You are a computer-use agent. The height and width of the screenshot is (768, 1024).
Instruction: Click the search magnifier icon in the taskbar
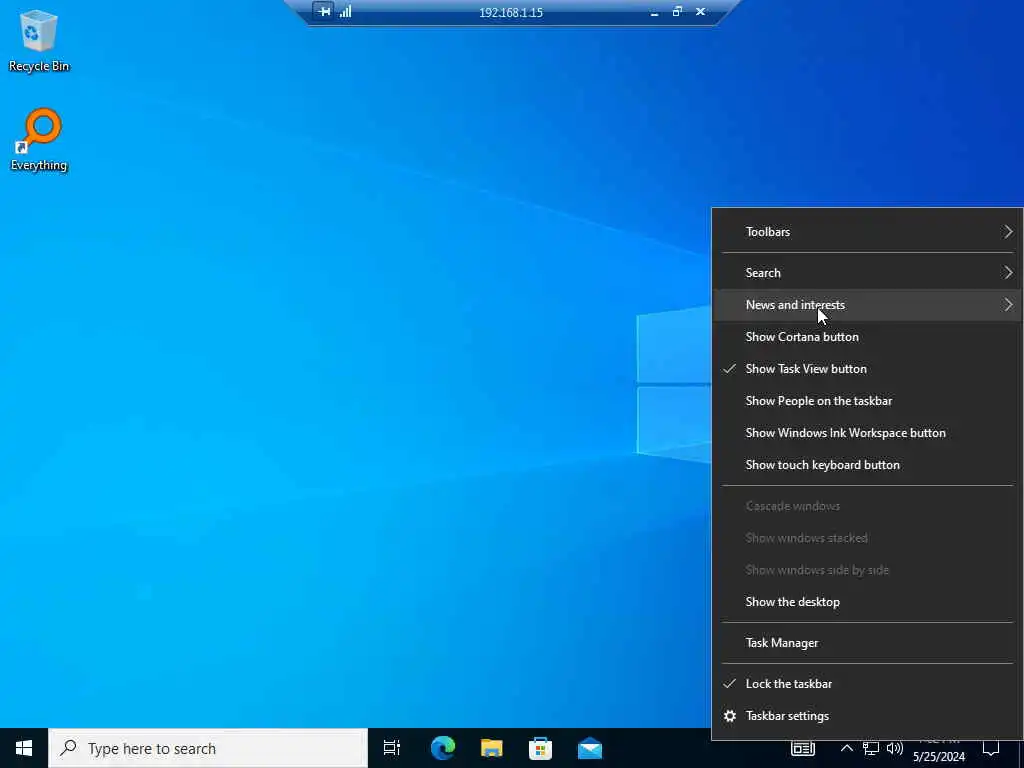click(x=68, y=748)
